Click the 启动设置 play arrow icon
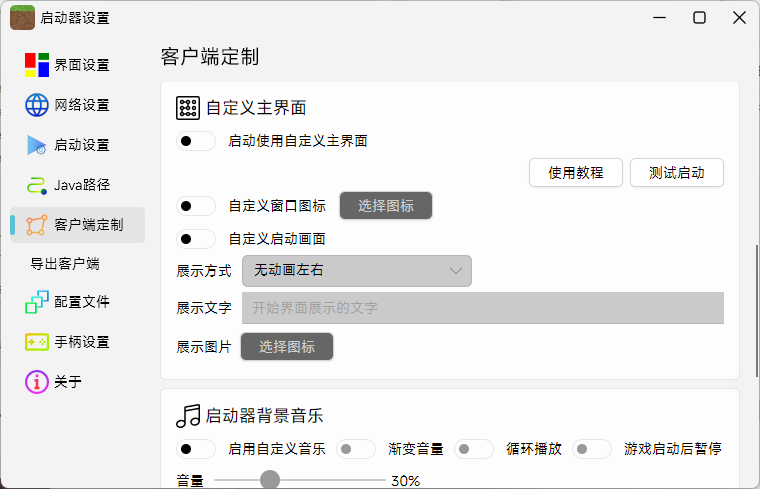The width and height of the screenshot is (760, 489). pos(37,145)
